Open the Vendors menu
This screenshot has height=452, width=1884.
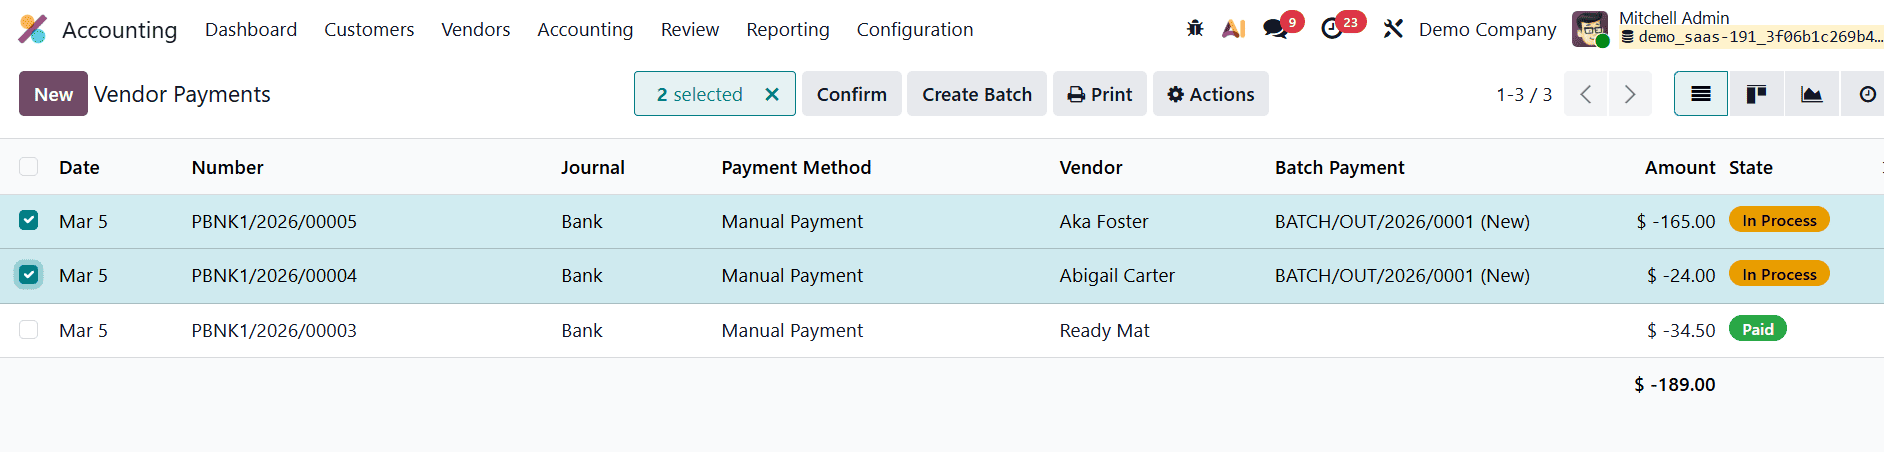click(x=475, y=29)
